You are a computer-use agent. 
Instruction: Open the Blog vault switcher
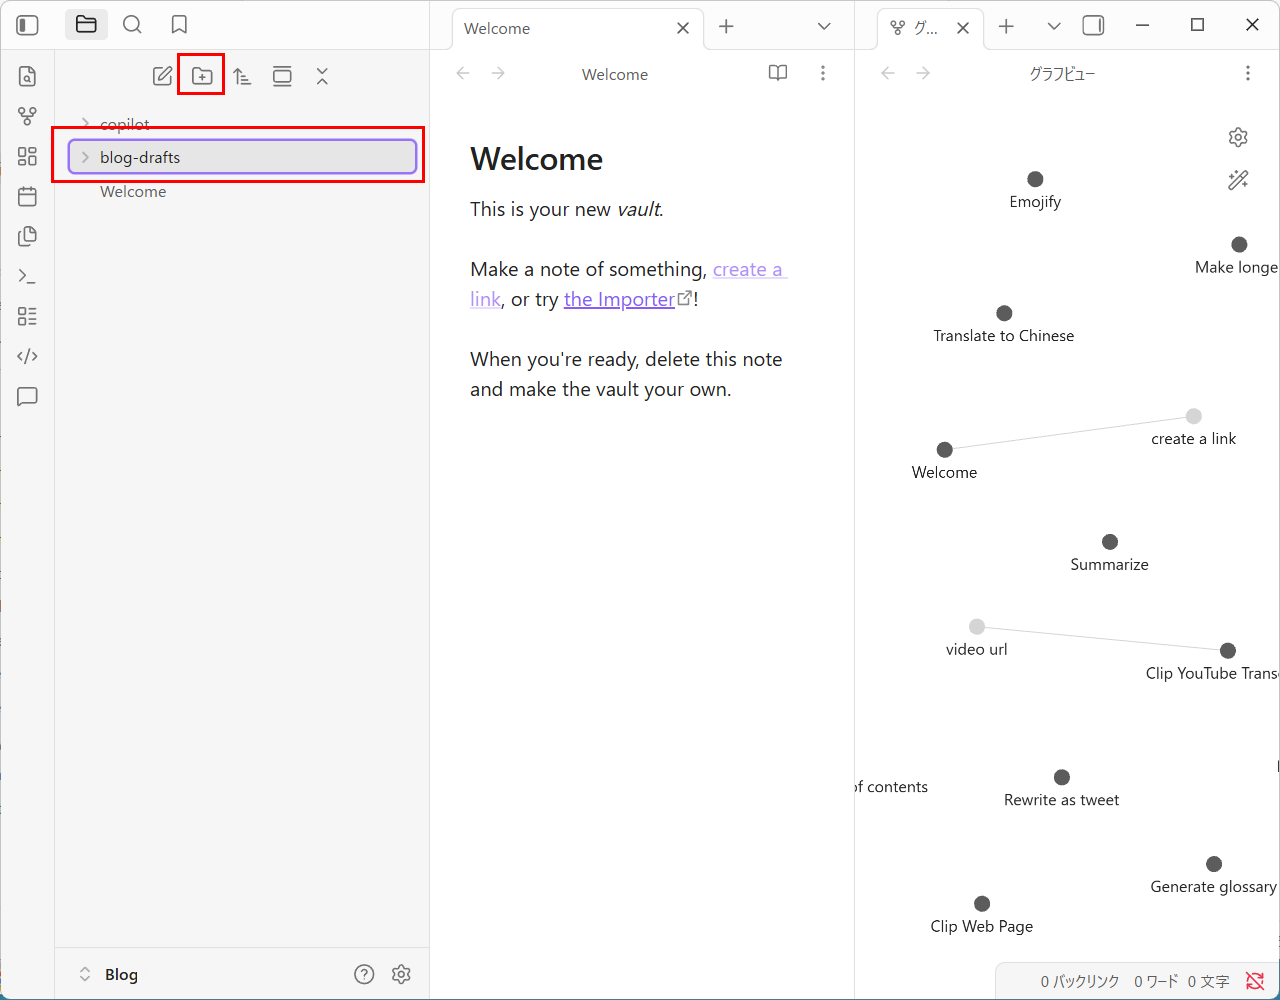pyautogui.click(x=108, y=974)
